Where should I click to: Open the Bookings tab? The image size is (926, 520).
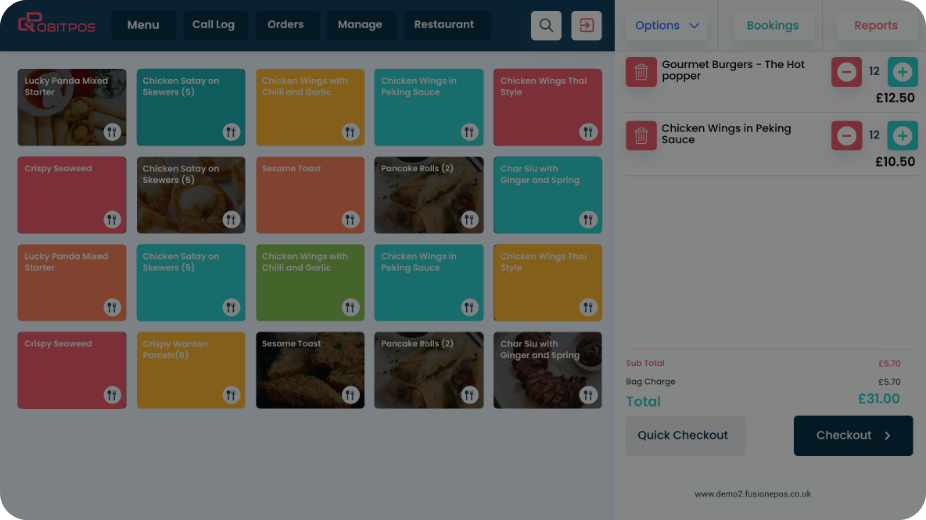773,26
